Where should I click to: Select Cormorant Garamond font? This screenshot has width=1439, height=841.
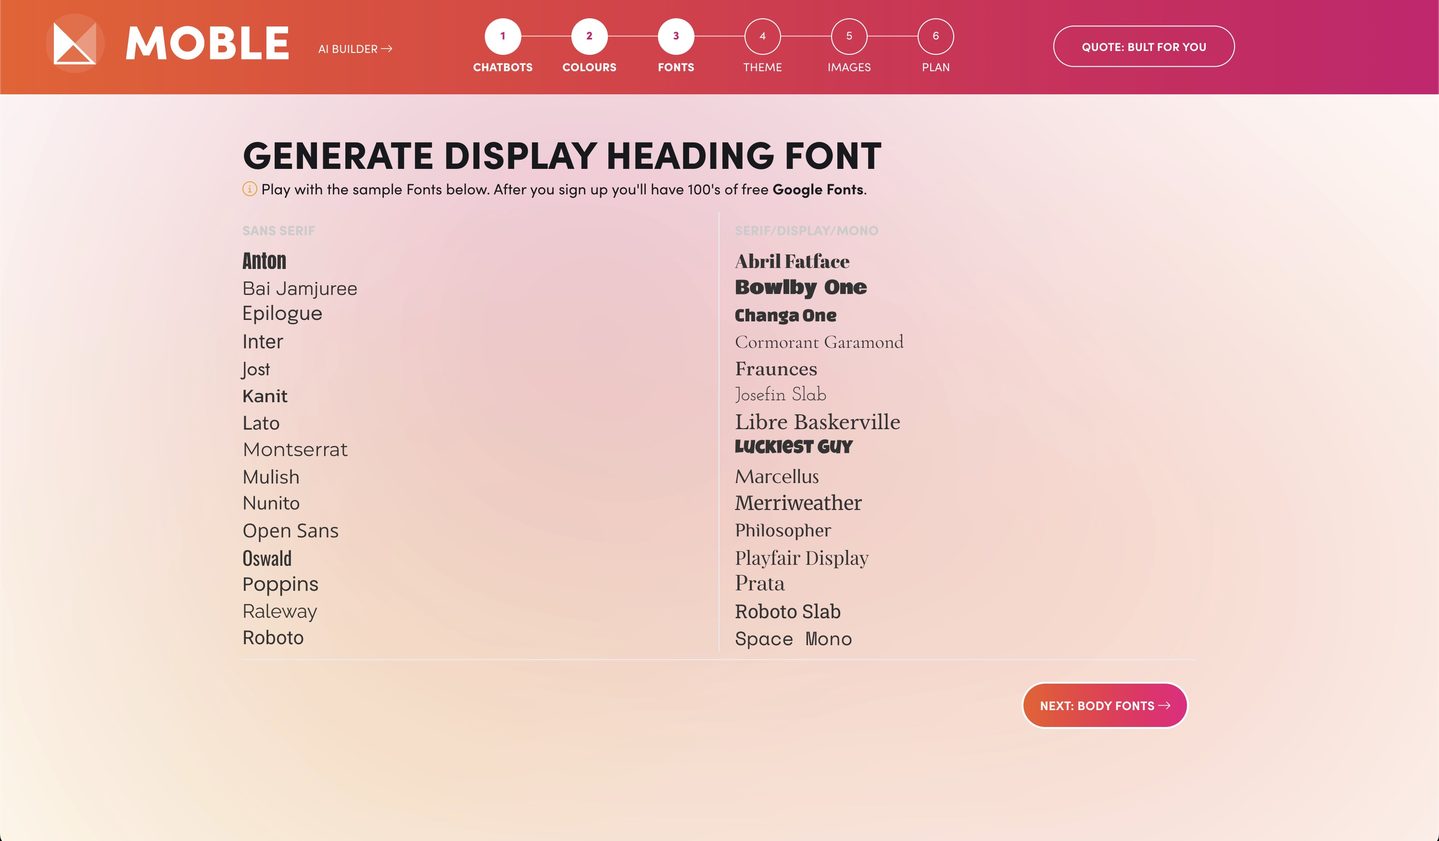(819, 342)
